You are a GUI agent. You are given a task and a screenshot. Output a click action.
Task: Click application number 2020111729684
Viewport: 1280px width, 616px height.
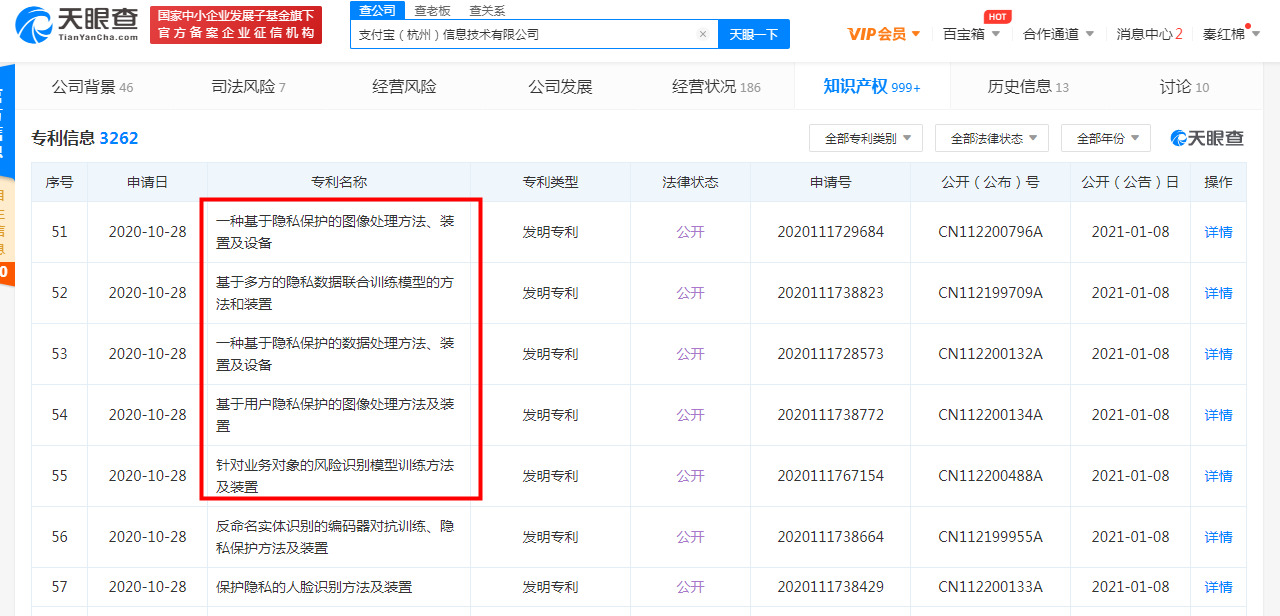(830, 232)
